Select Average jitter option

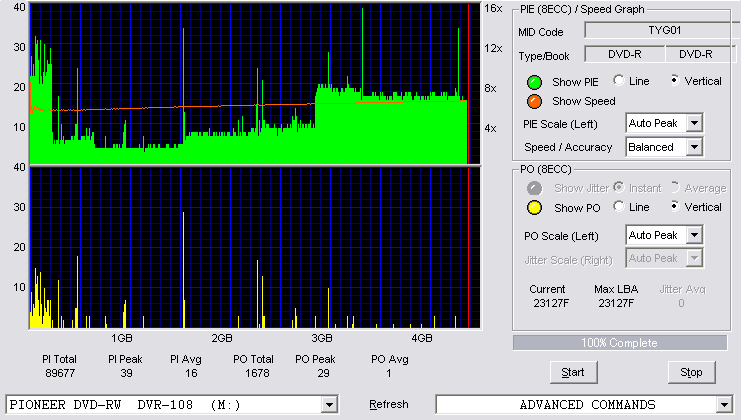[675, 187]
